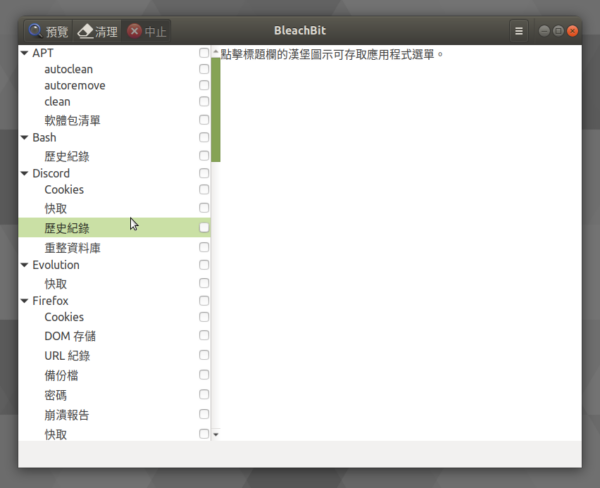Tick the 崩潰報告 checkbox

click(x=204, y=414)
